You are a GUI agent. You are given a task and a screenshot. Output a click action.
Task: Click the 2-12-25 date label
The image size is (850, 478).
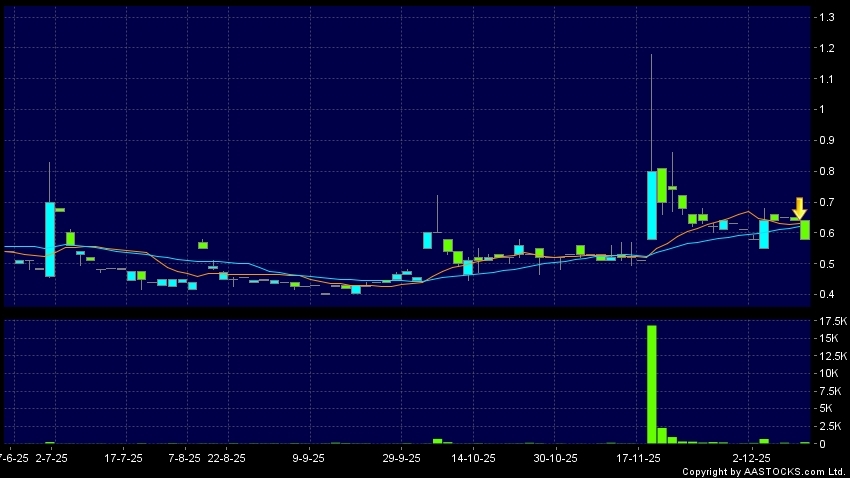click(764, 458)
